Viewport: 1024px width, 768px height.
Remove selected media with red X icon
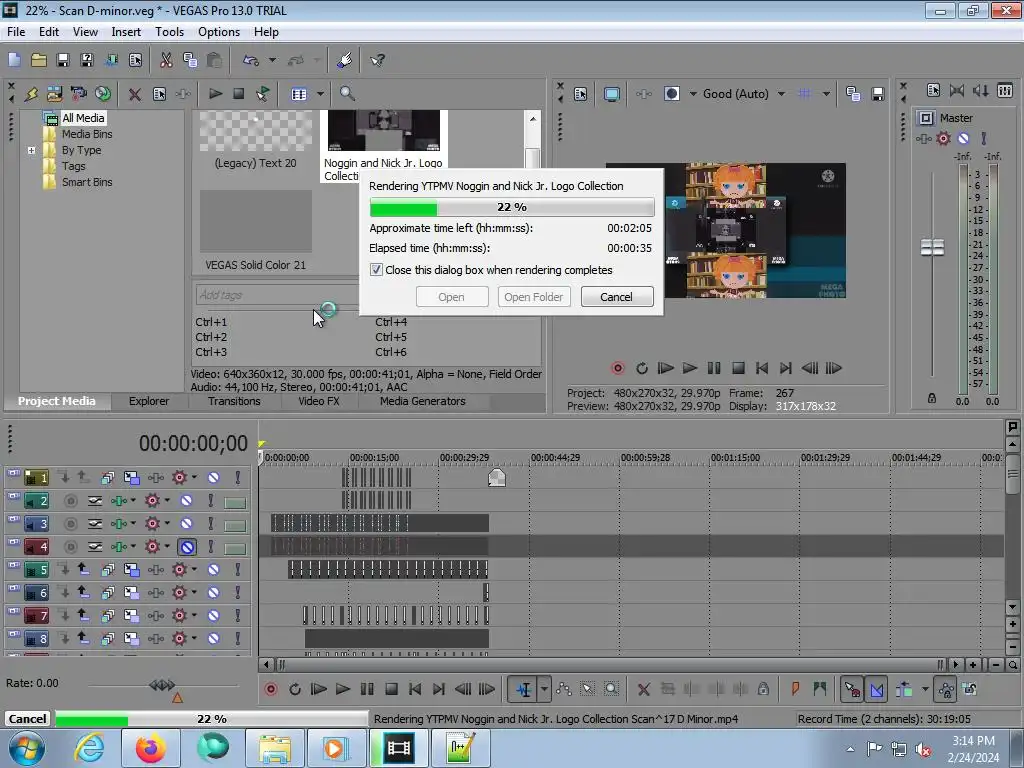135,94
